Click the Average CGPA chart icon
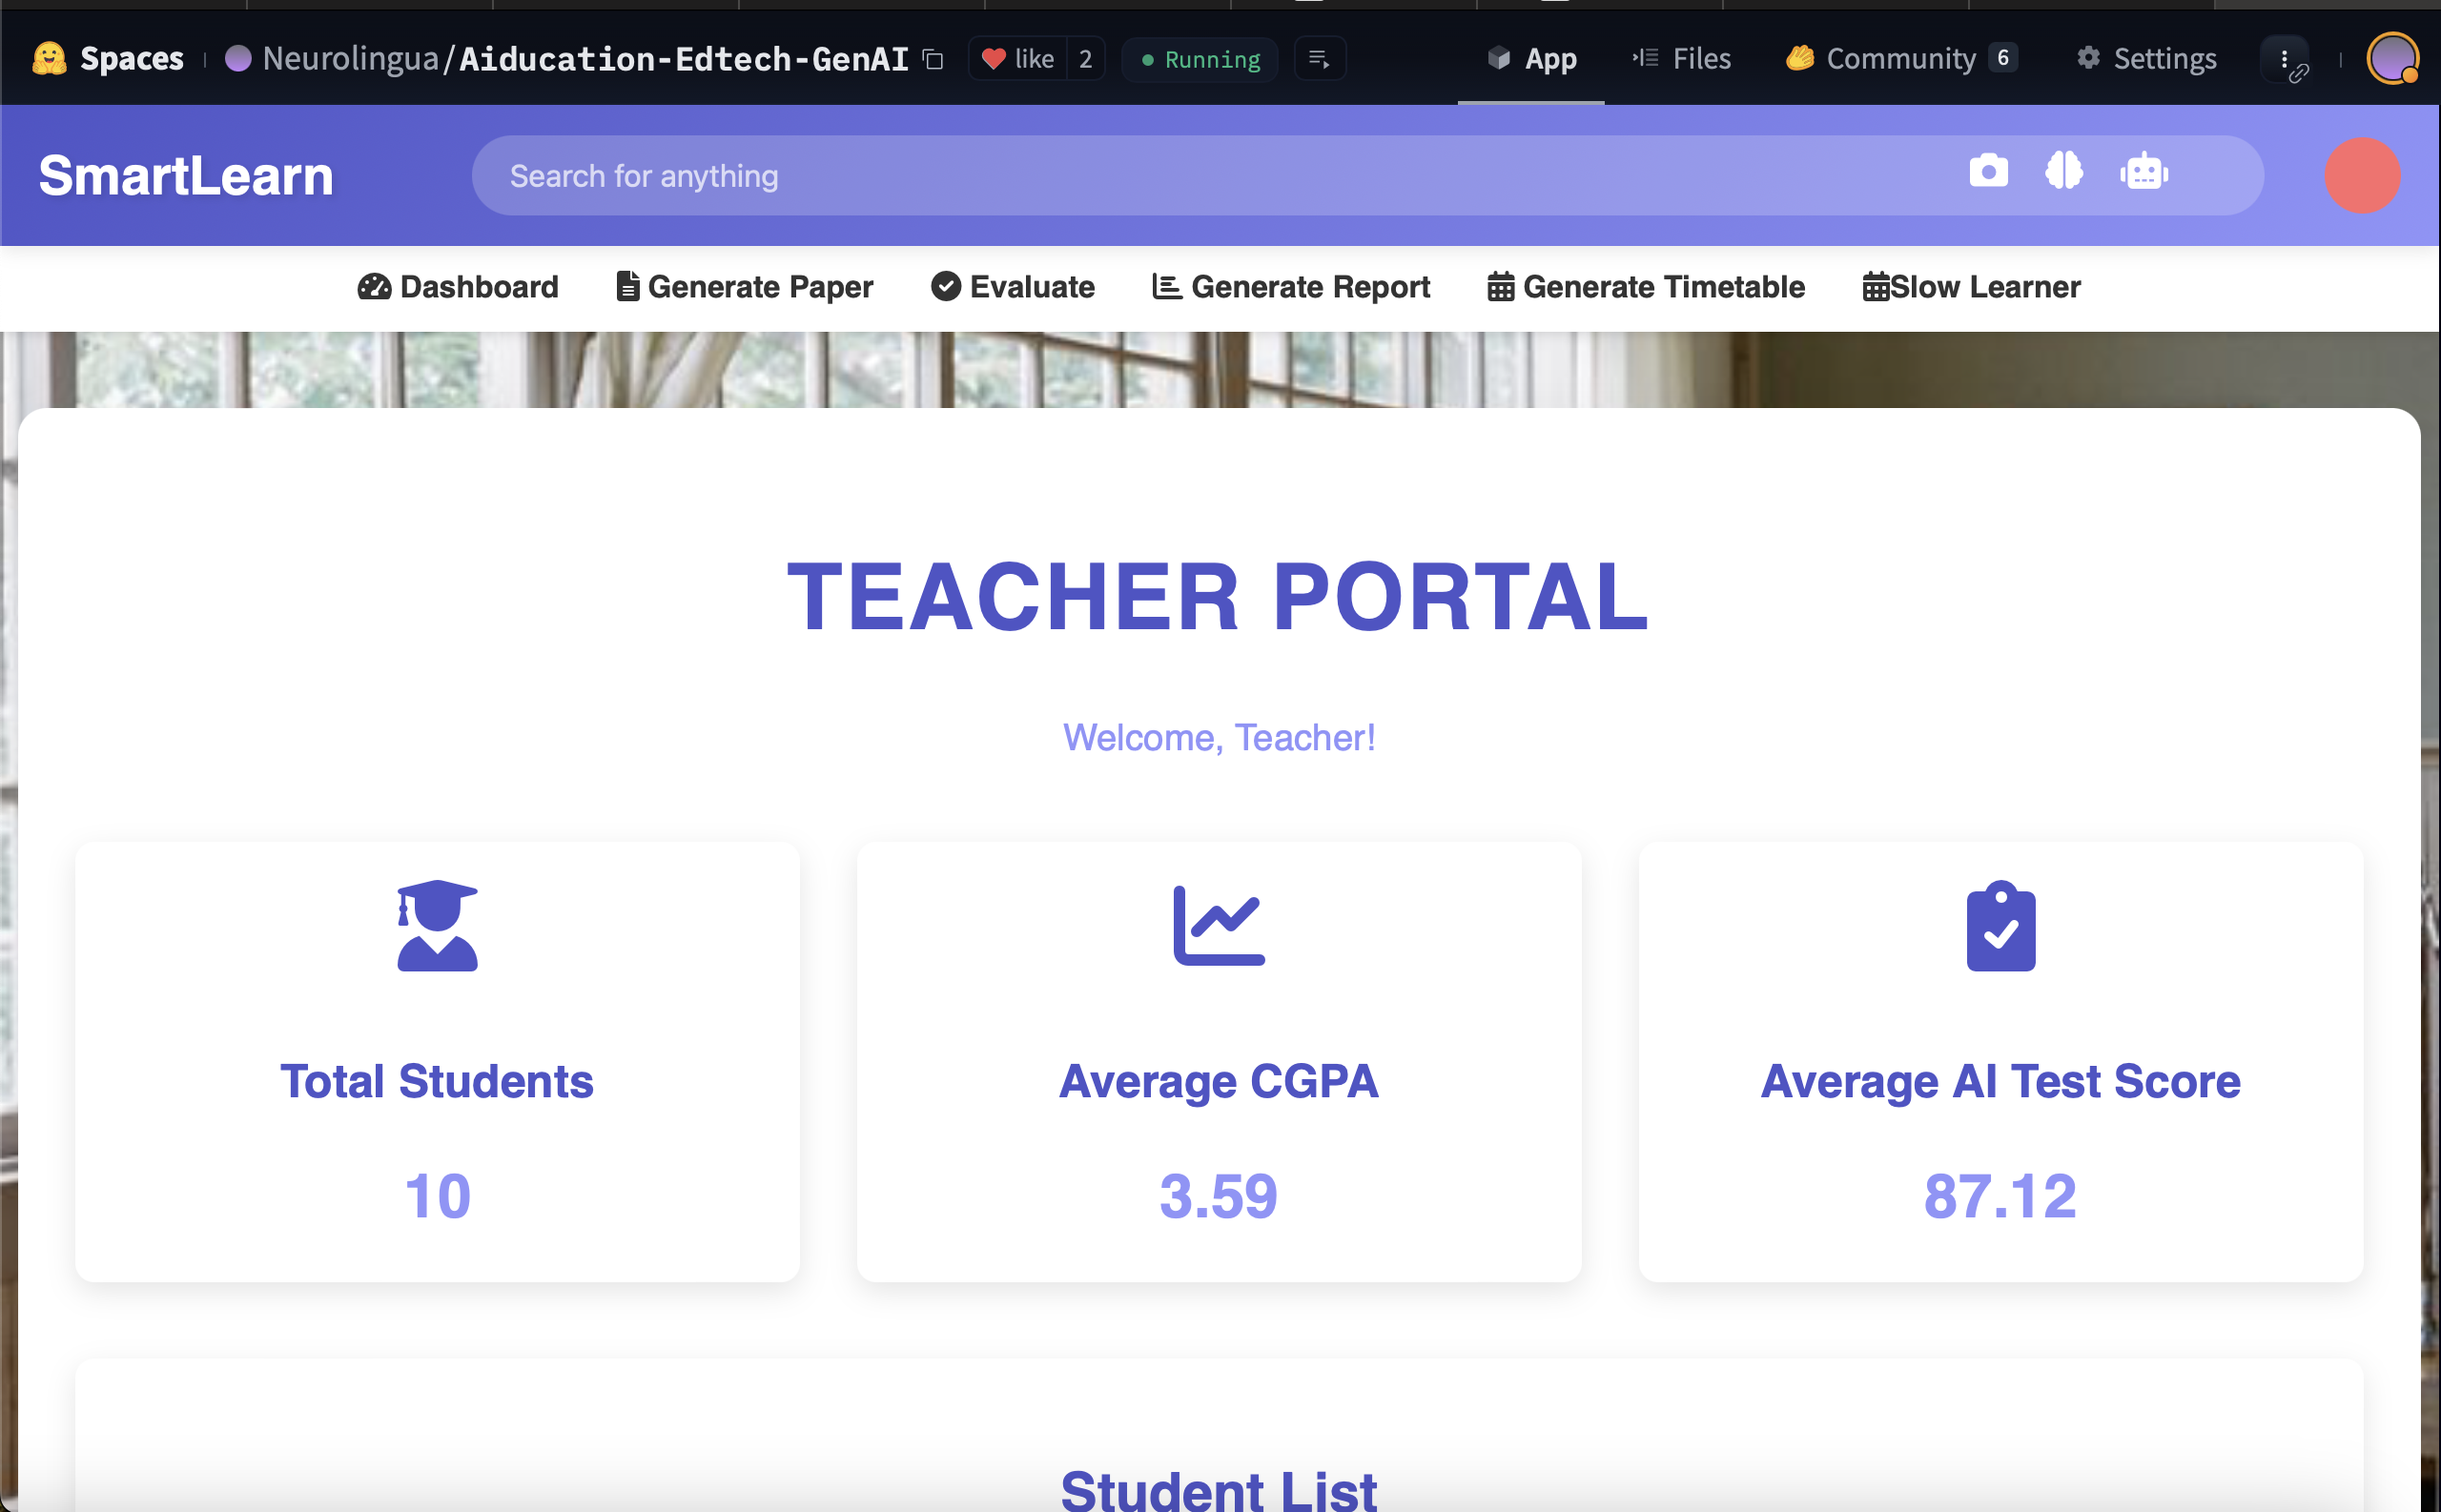2441x1512 pixels. click(x=1218, y=925)
